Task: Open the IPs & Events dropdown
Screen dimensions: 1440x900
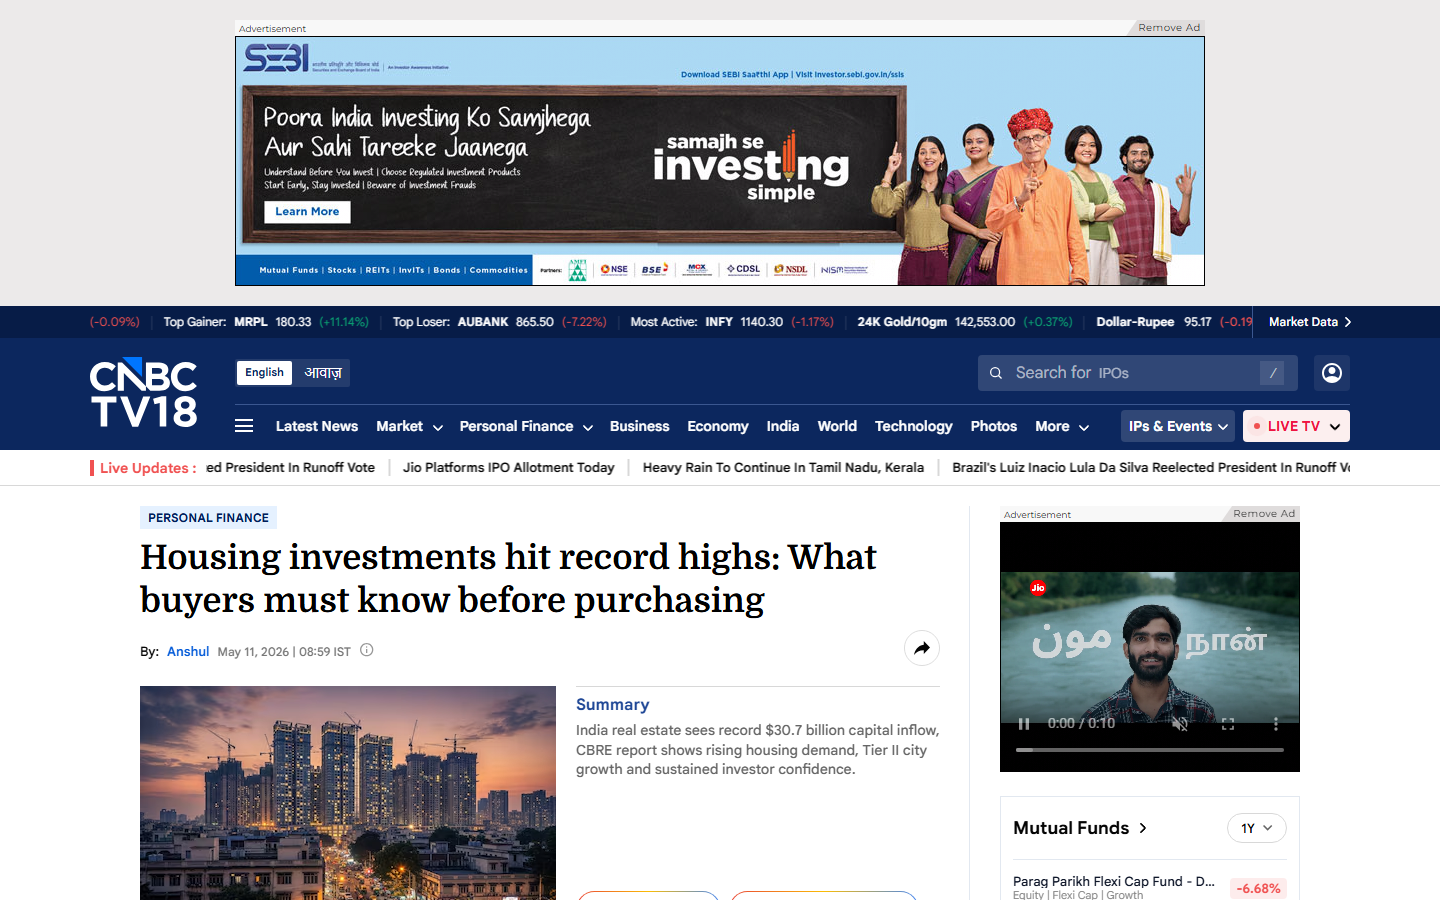Action: [1178, 426]
